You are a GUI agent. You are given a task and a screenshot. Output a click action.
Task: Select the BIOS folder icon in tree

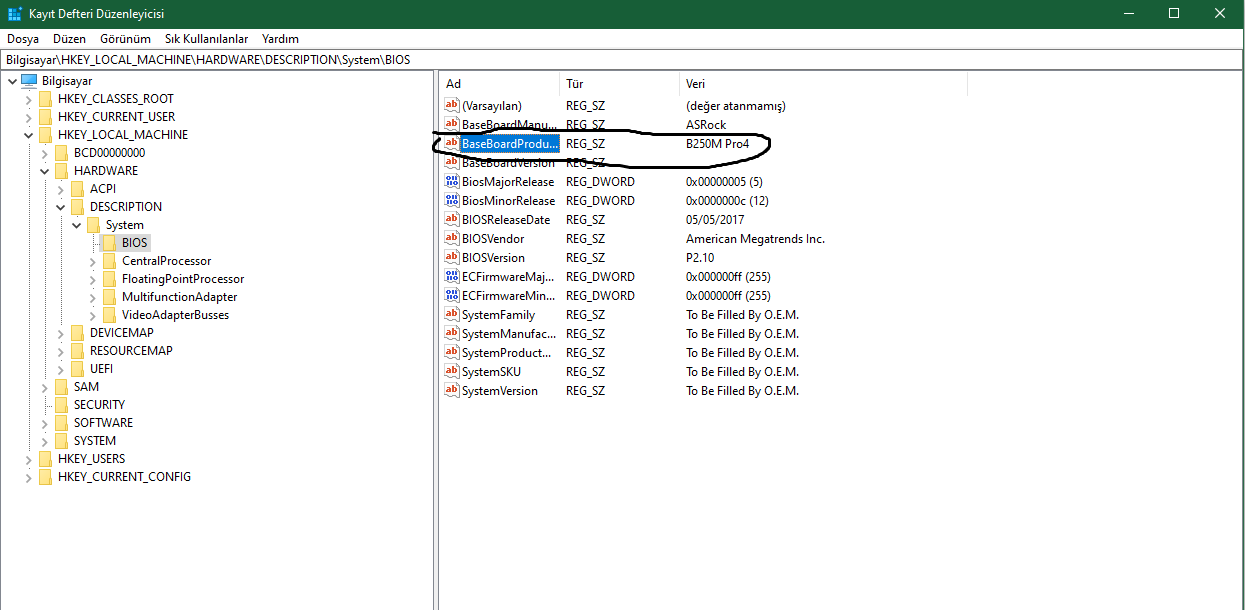(x=110, y=243)
